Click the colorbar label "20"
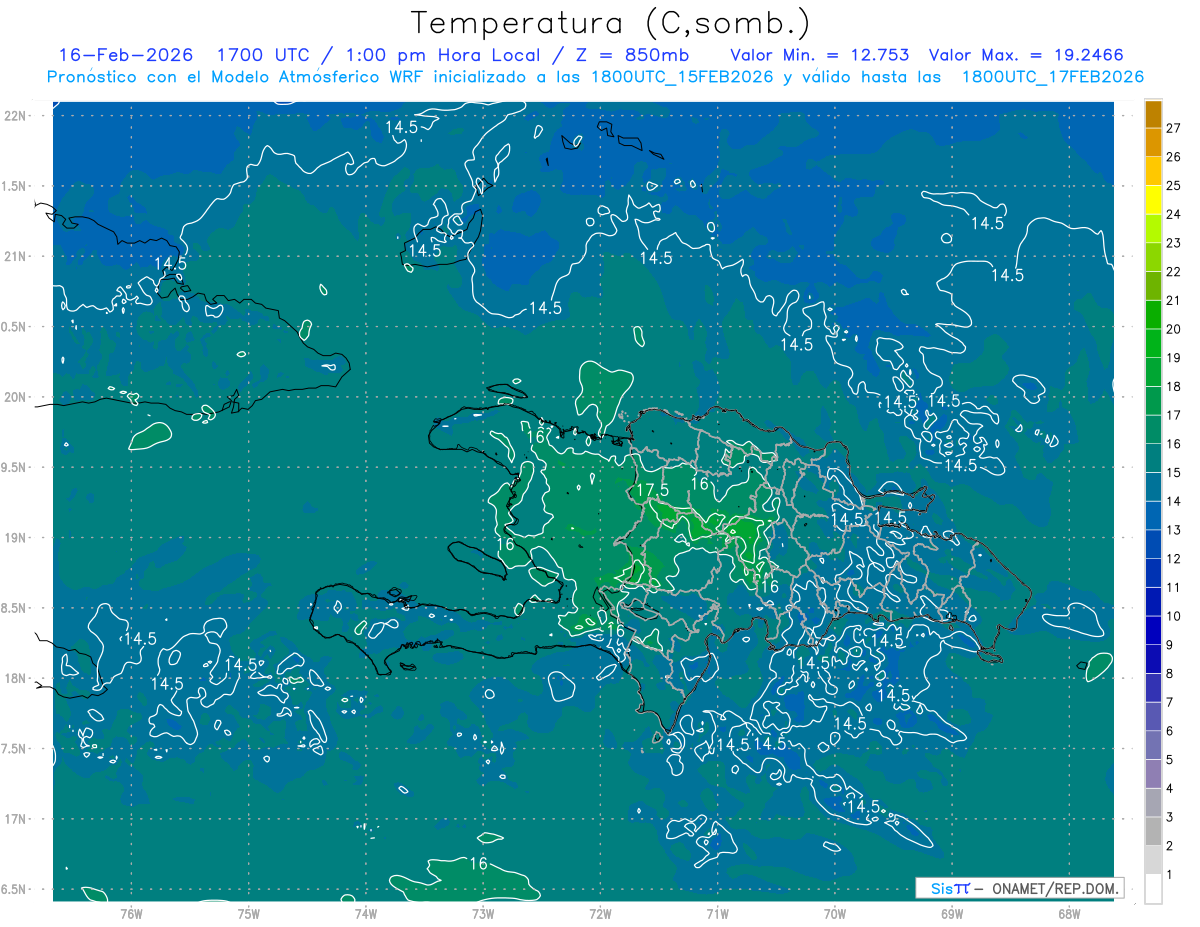Image resolution: width=1200 pixels, height=927 pixels. pyautogui.click(x=1174, y=329)
